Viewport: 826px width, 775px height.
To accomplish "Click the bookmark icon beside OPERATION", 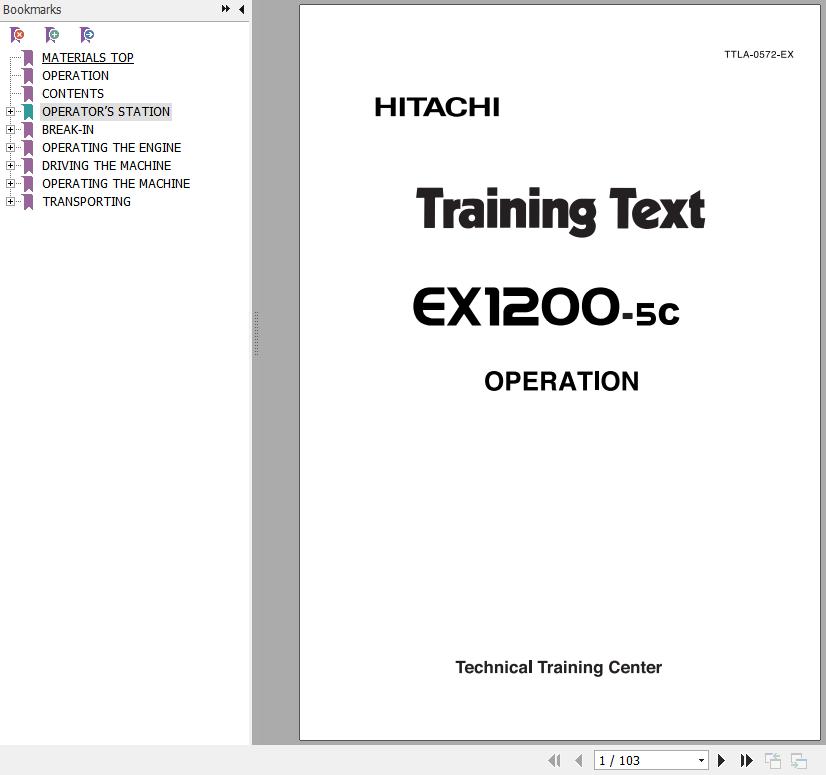I will click(28, 75).
